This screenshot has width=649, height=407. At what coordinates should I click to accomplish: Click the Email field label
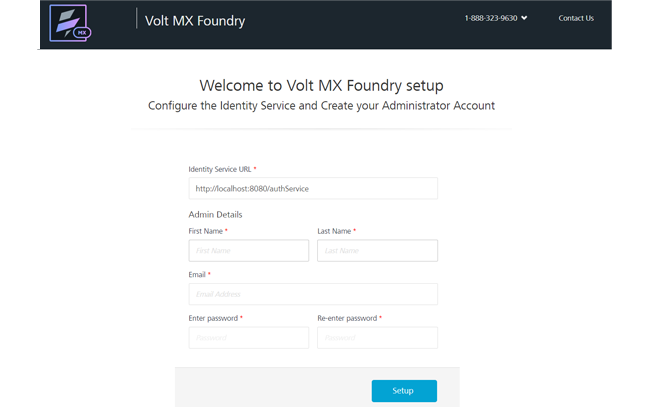pyautogui.click(x=198, y=274)
